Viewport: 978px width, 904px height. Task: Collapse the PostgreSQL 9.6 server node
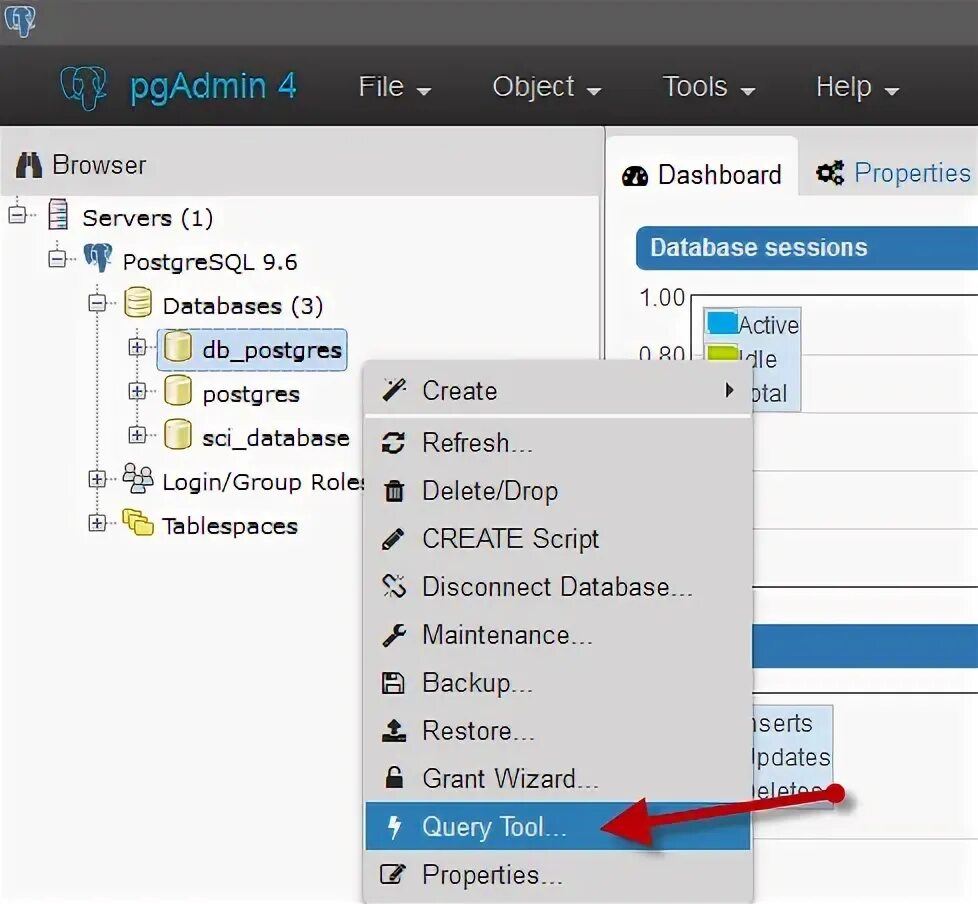(57, 258)
